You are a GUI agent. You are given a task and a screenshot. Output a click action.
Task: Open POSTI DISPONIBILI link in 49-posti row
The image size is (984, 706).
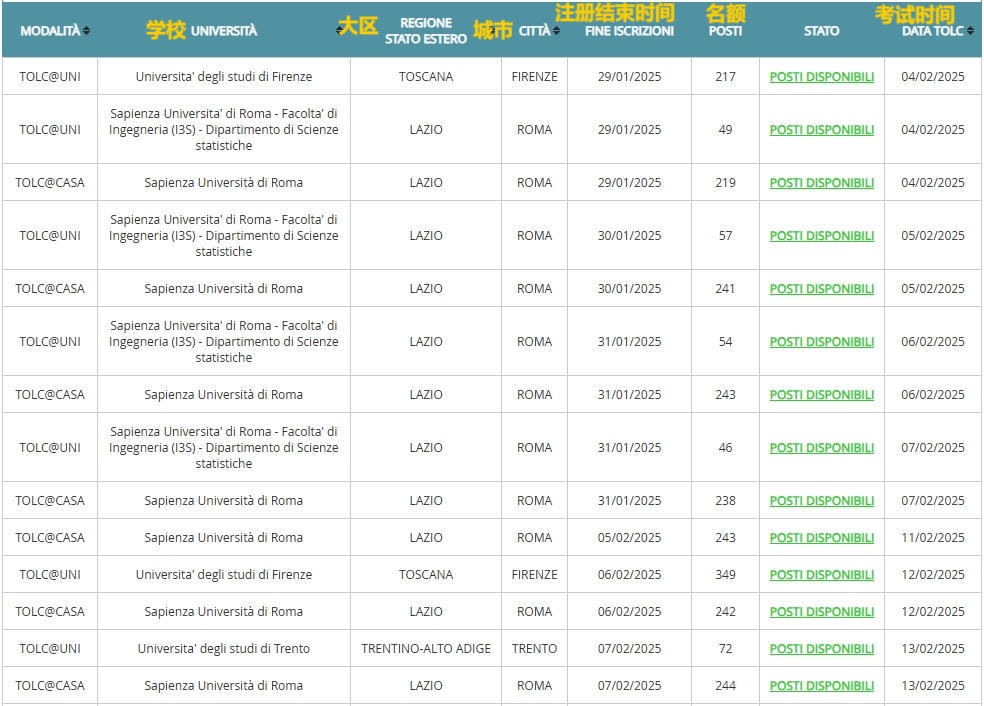point(821,130)
